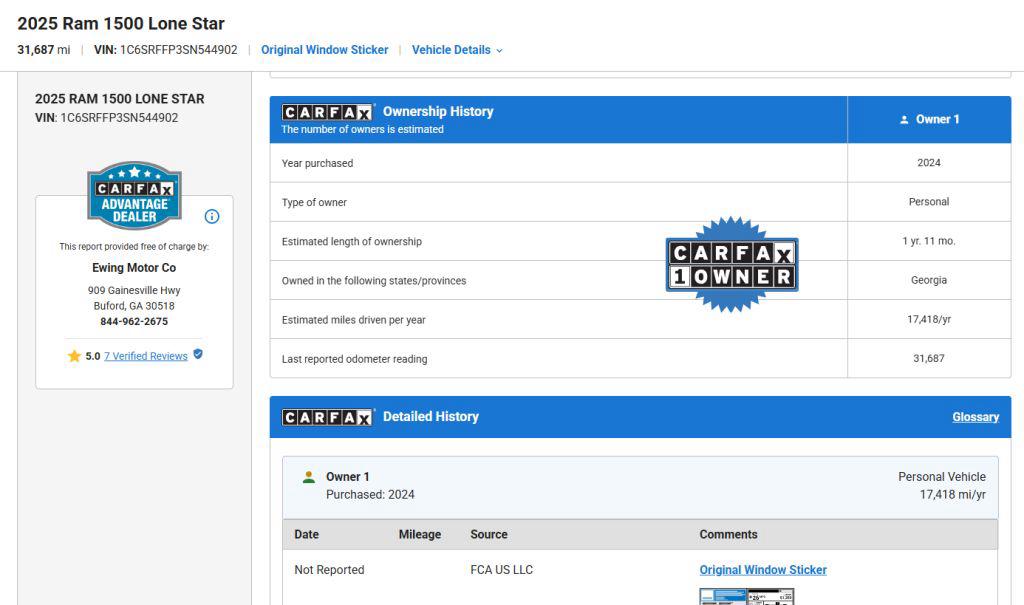Click the blue verified shield icon
Viewport: 1024px width, 605px height.
(198, 354)
